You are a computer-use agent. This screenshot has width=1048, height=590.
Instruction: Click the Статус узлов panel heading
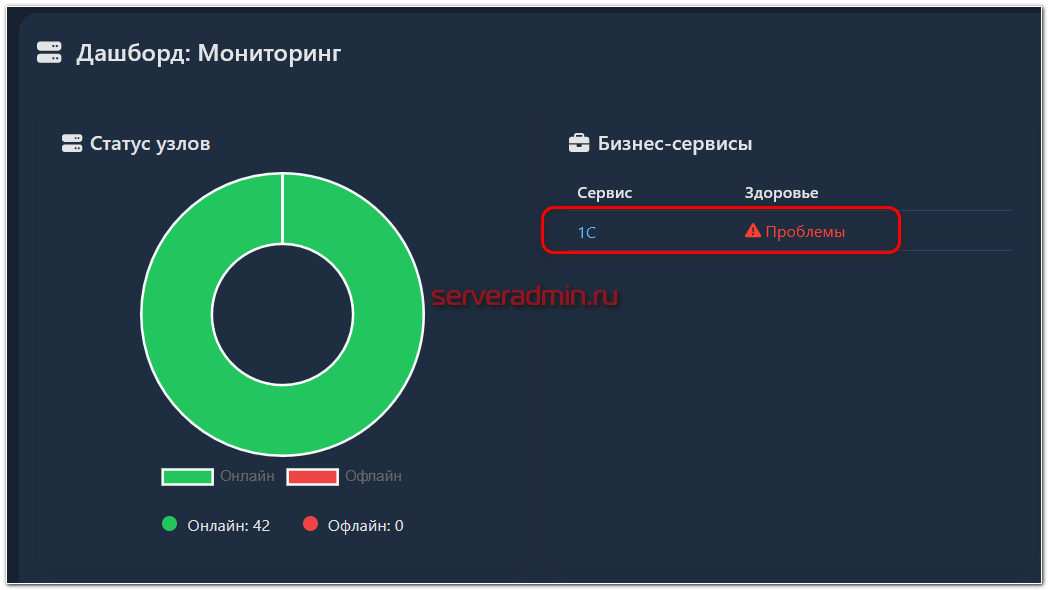(150, 143)
